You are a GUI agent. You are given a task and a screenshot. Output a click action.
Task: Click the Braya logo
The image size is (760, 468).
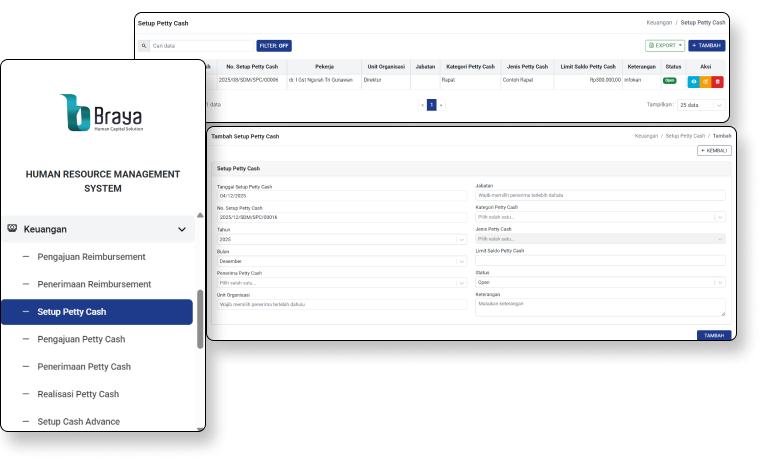pos(101,113)
